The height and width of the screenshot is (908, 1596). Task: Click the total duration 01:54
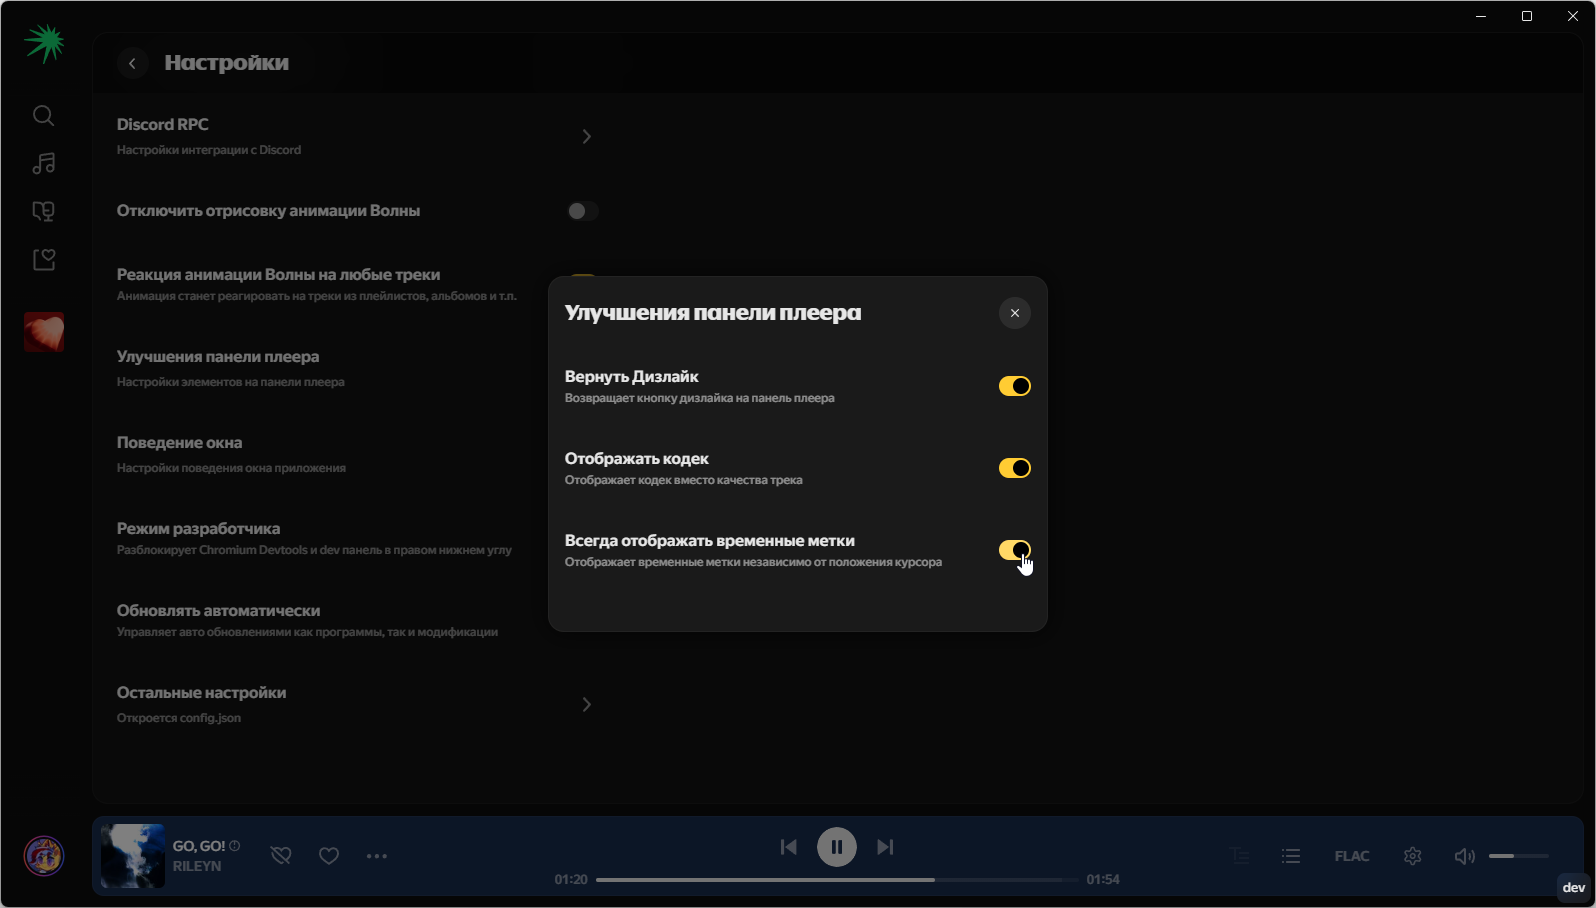(1103, 880)
